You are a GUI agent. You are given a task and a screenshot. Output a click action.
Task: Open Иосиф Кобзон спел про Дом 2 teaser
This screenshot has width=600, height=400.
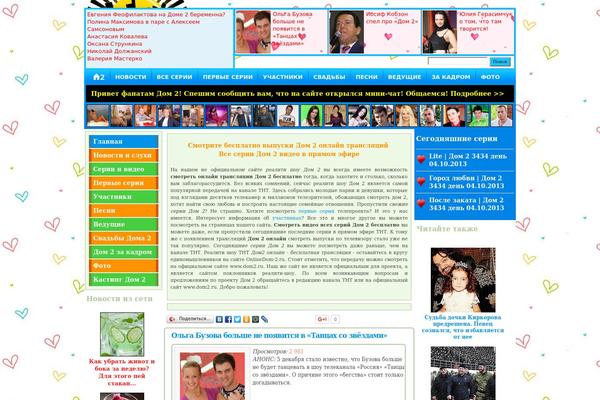click(x=392, y=18)
